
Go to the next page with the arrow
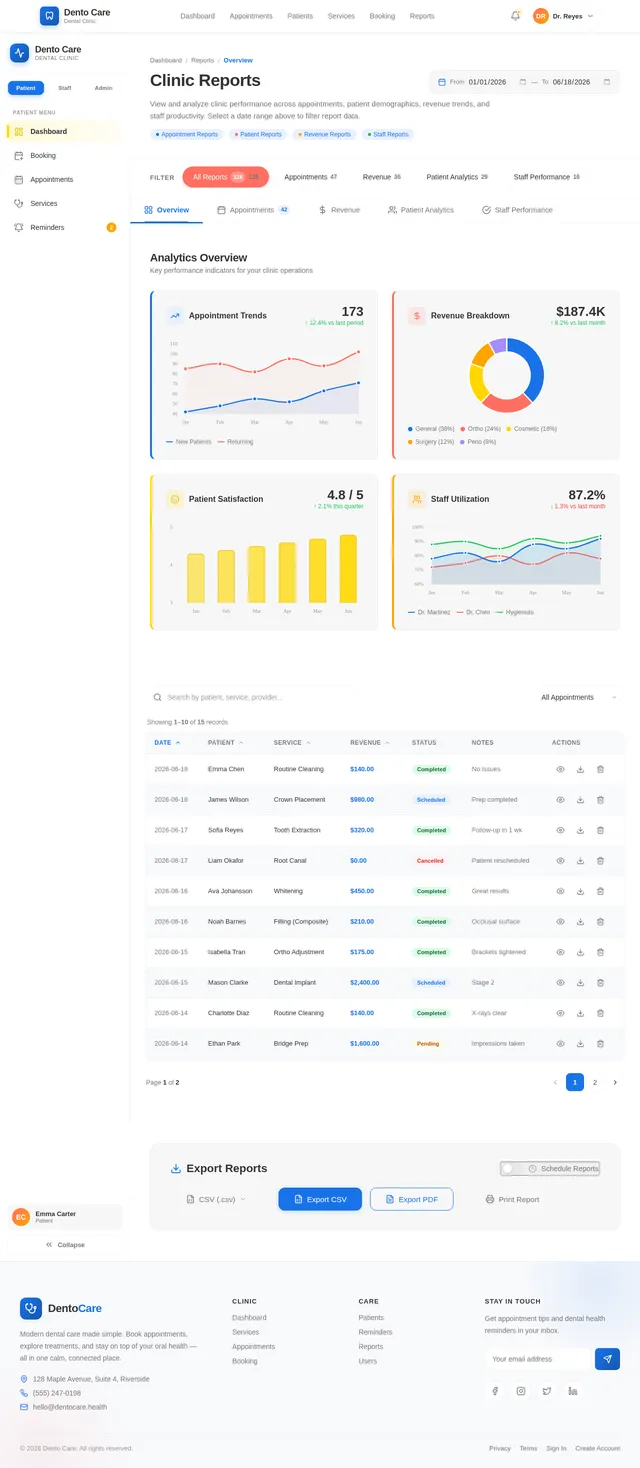615,1082
